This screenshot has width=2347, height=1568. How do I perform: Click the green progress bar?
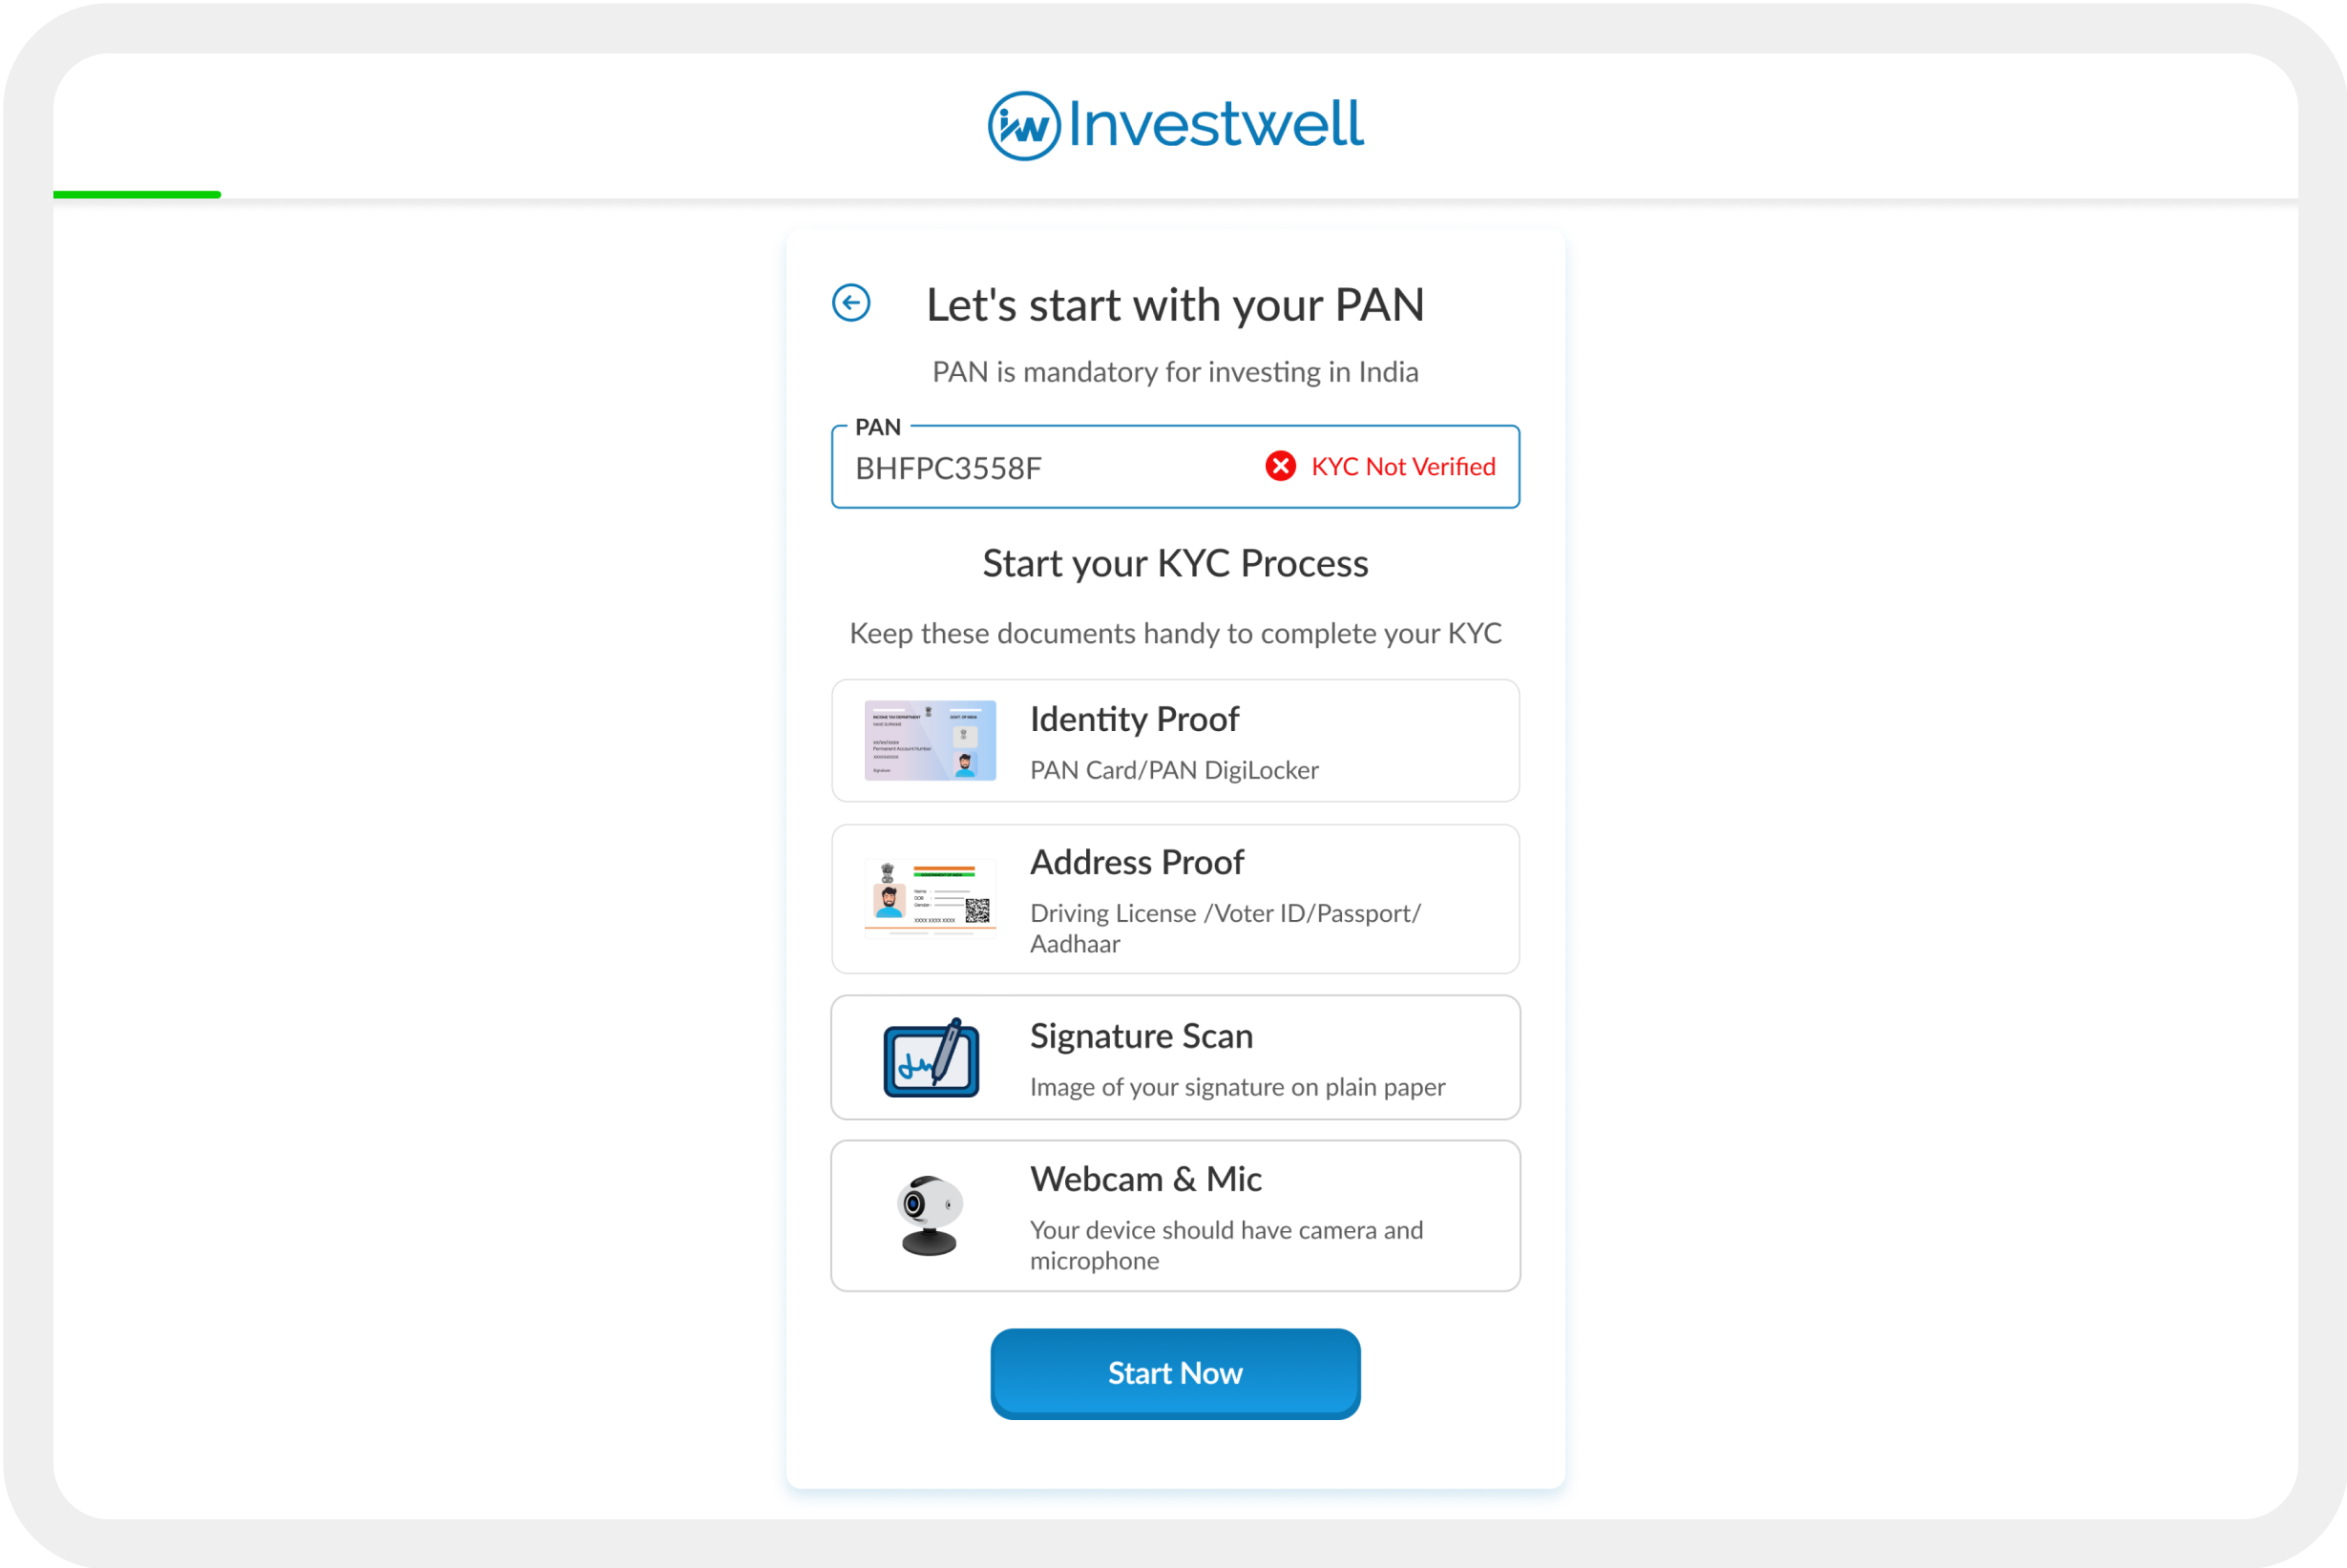(137, 195)
